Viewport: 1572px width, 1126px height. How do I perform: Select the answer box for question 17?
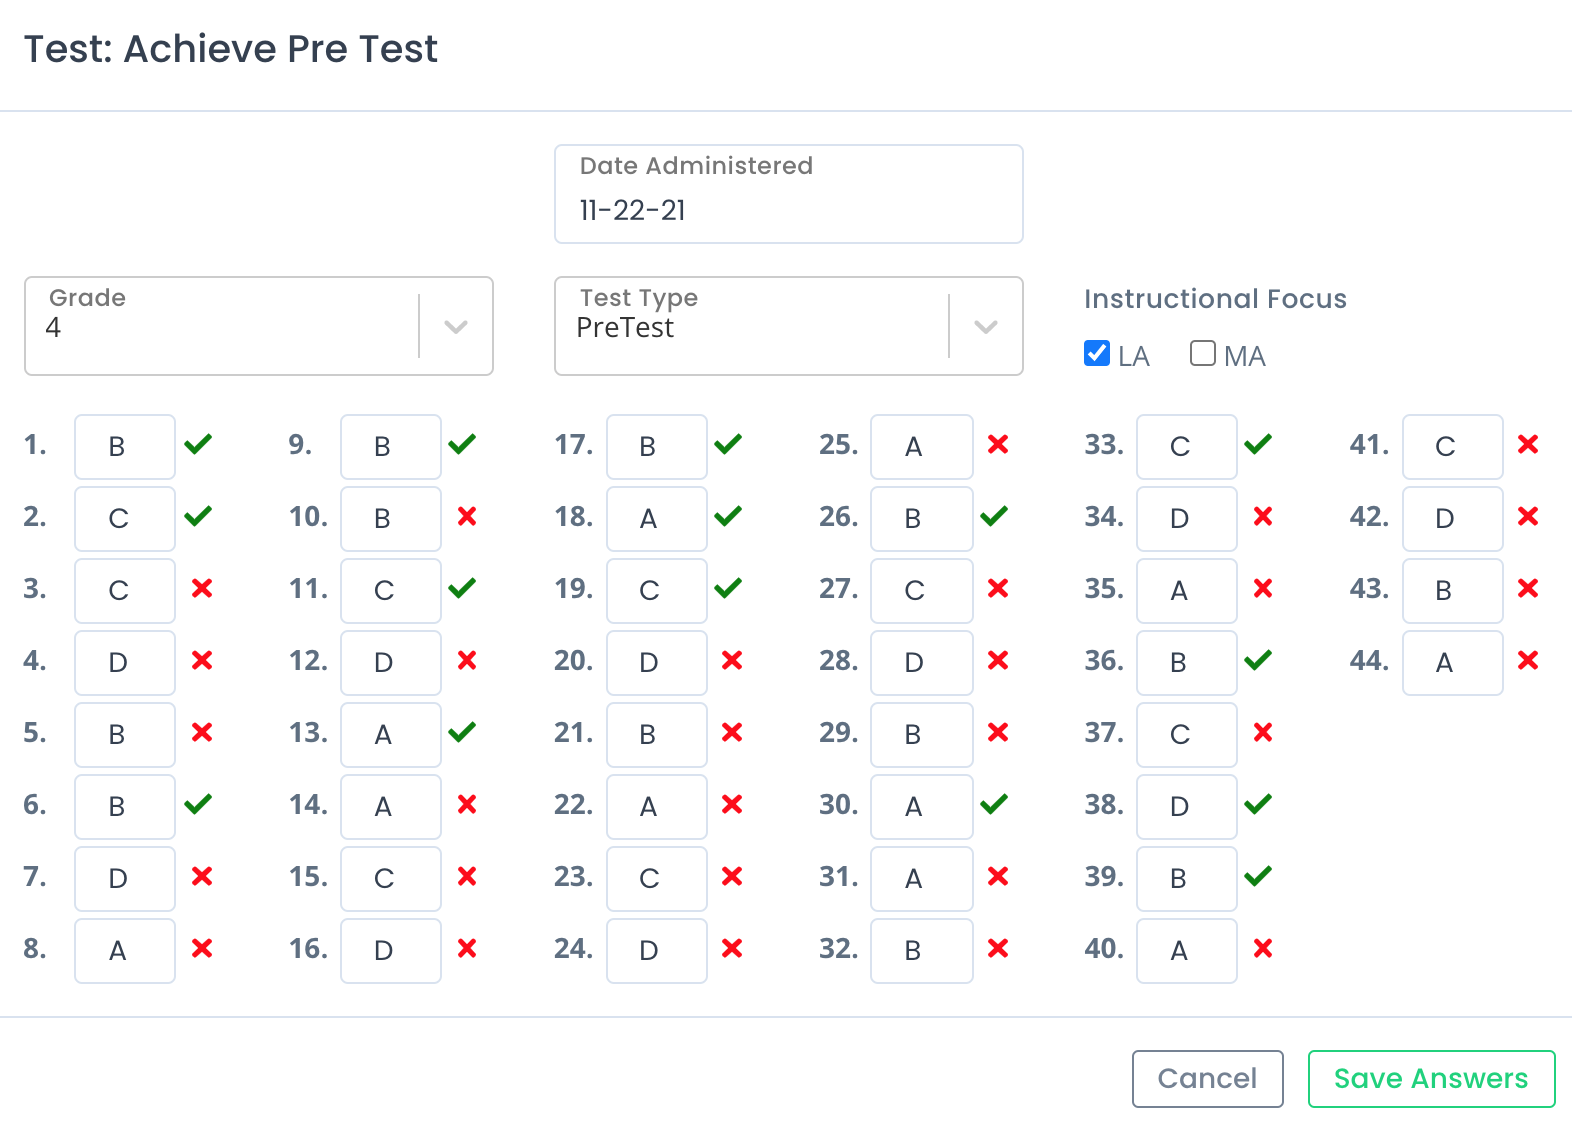[x=657, y=447]
